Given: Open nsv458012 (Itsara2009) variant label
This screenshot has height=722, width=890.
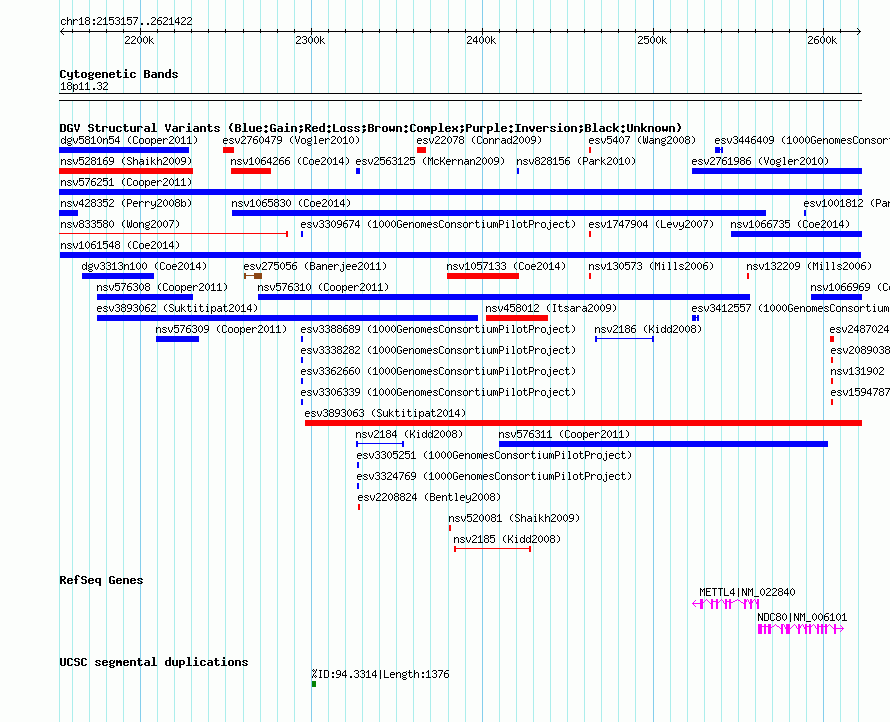Looking at the screenshot, I should pyautogui.click(x=551, y=308).
